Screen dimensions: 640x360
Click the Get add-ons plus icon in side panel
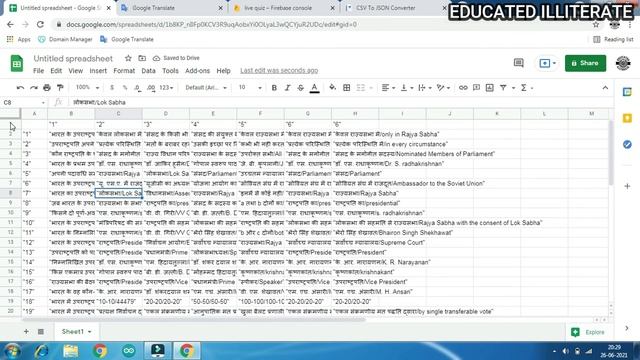(627, 186)
